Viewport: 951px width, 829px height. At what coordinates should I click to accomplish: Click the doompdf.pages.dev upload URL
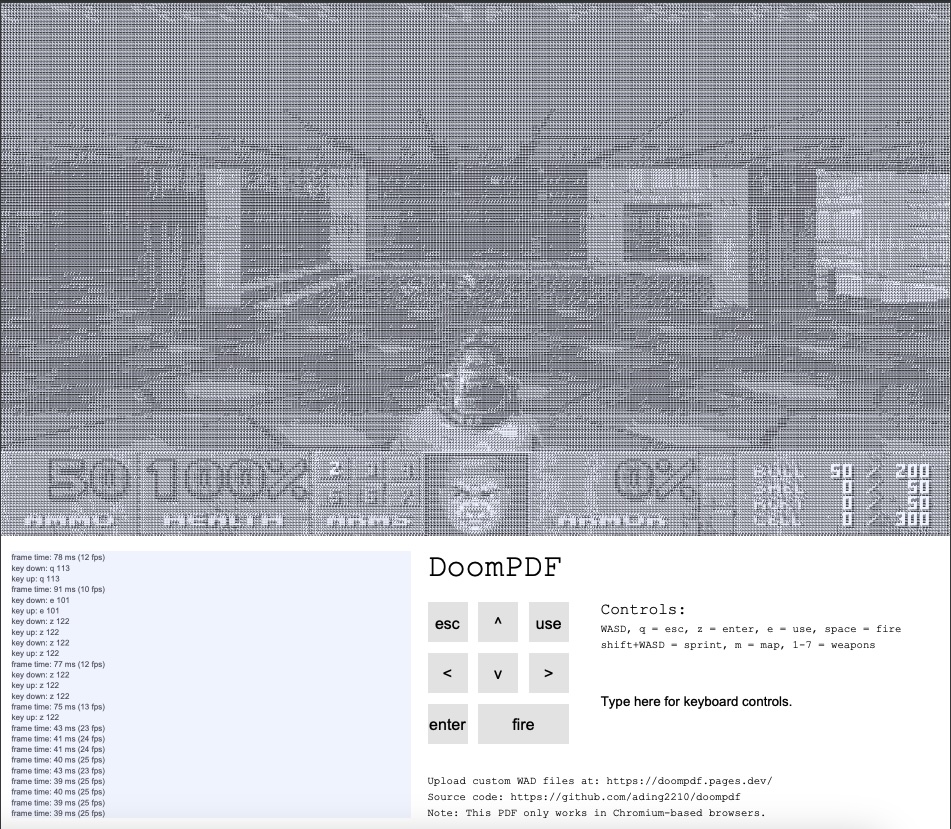[689, 781]
